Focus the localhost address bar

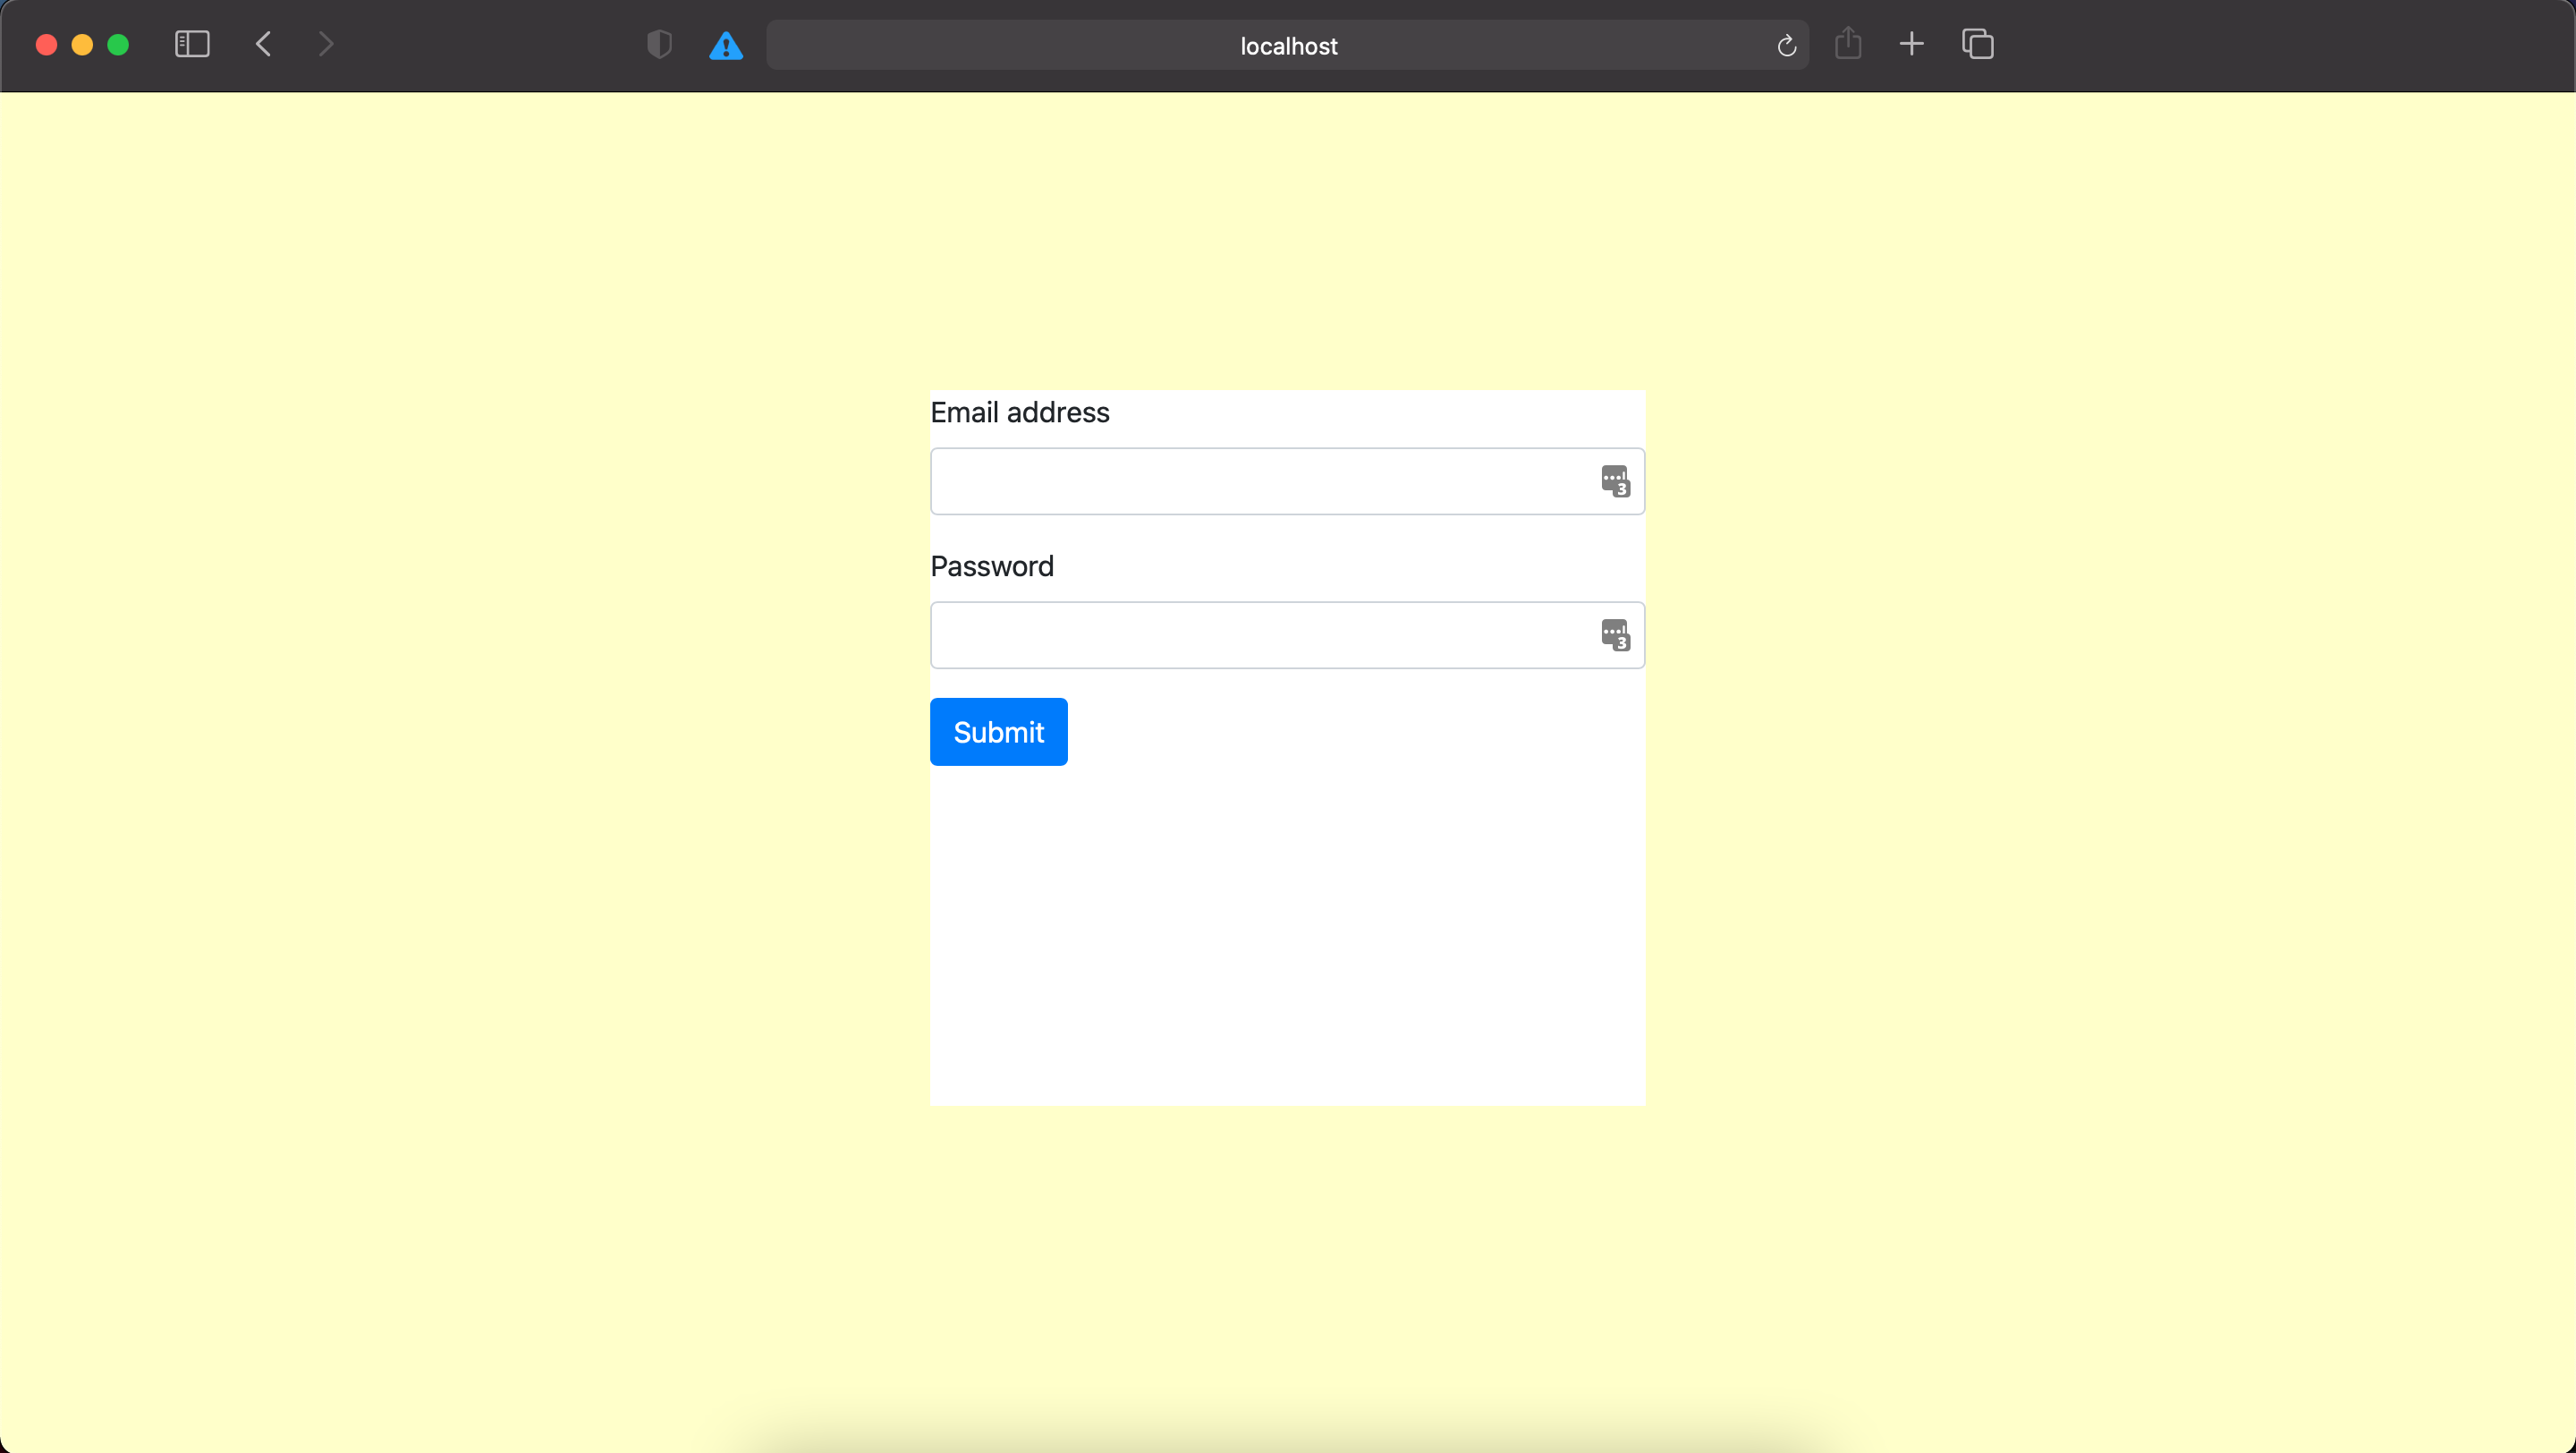(x=1287, y=46)
